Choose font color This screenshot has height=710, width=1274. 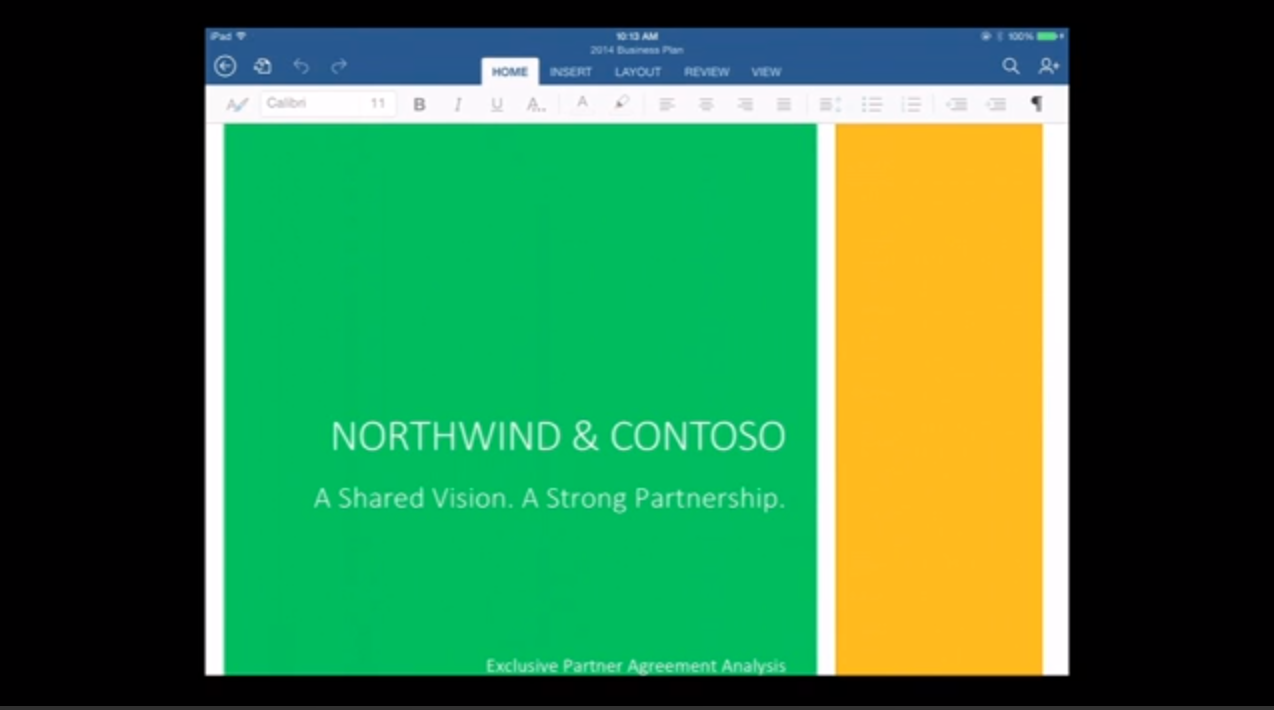pos(582,103)
